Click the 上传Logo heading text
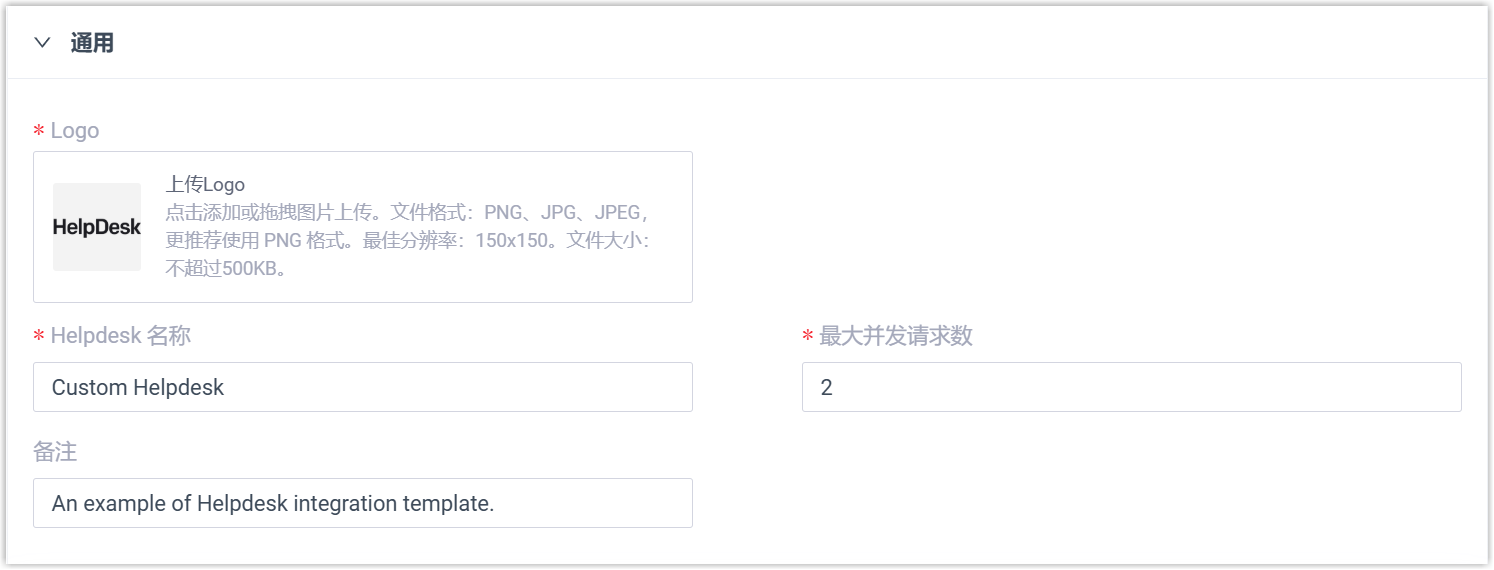 point(205,184)
